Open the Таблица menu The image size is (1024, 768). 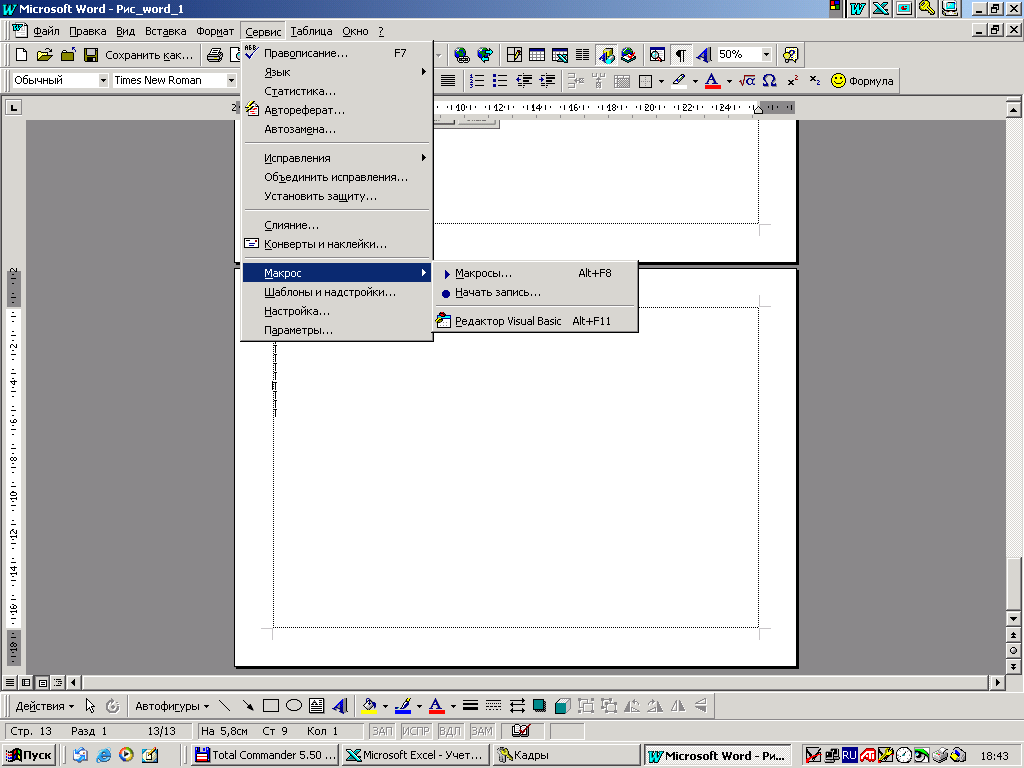point(311,31)
